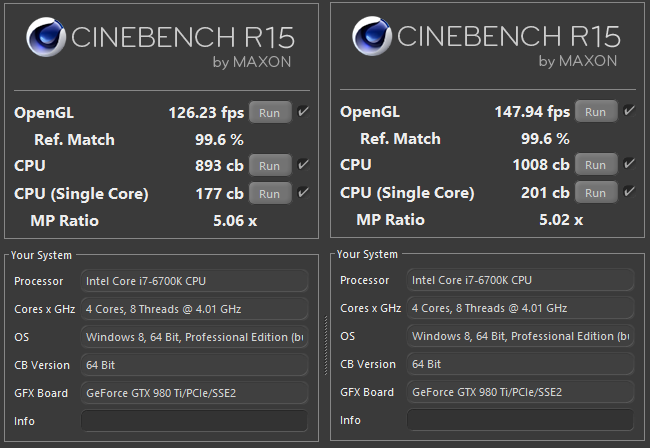The image size is (650, 448).
Task: Click the GFX Board field in right panel
Action: [x=520, y=392]
